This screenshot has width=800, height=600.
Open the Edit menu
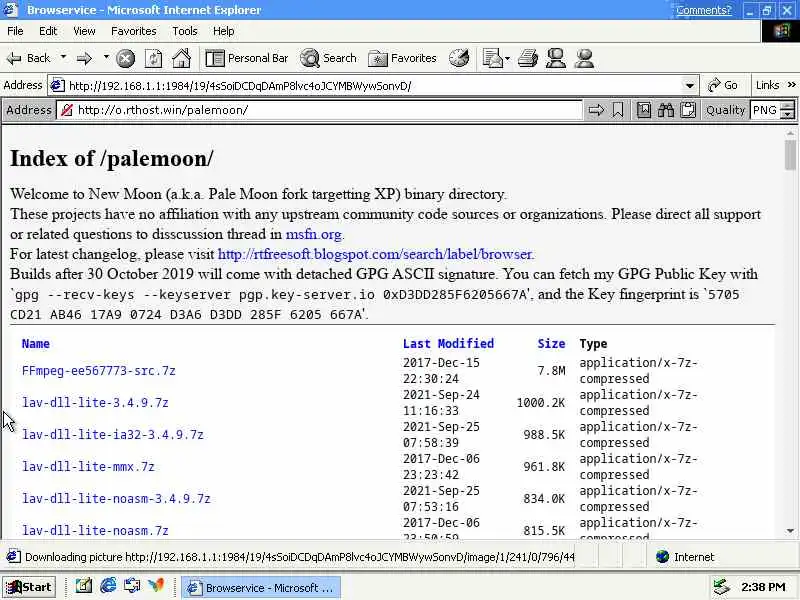coord(48,31)
